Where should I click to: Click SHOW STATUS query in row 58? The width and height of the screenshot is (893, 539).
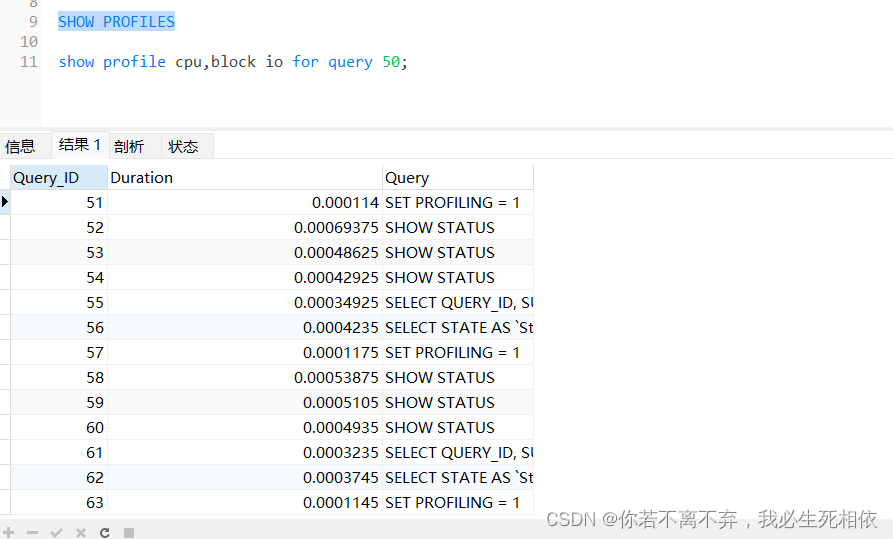pos(458,378)
